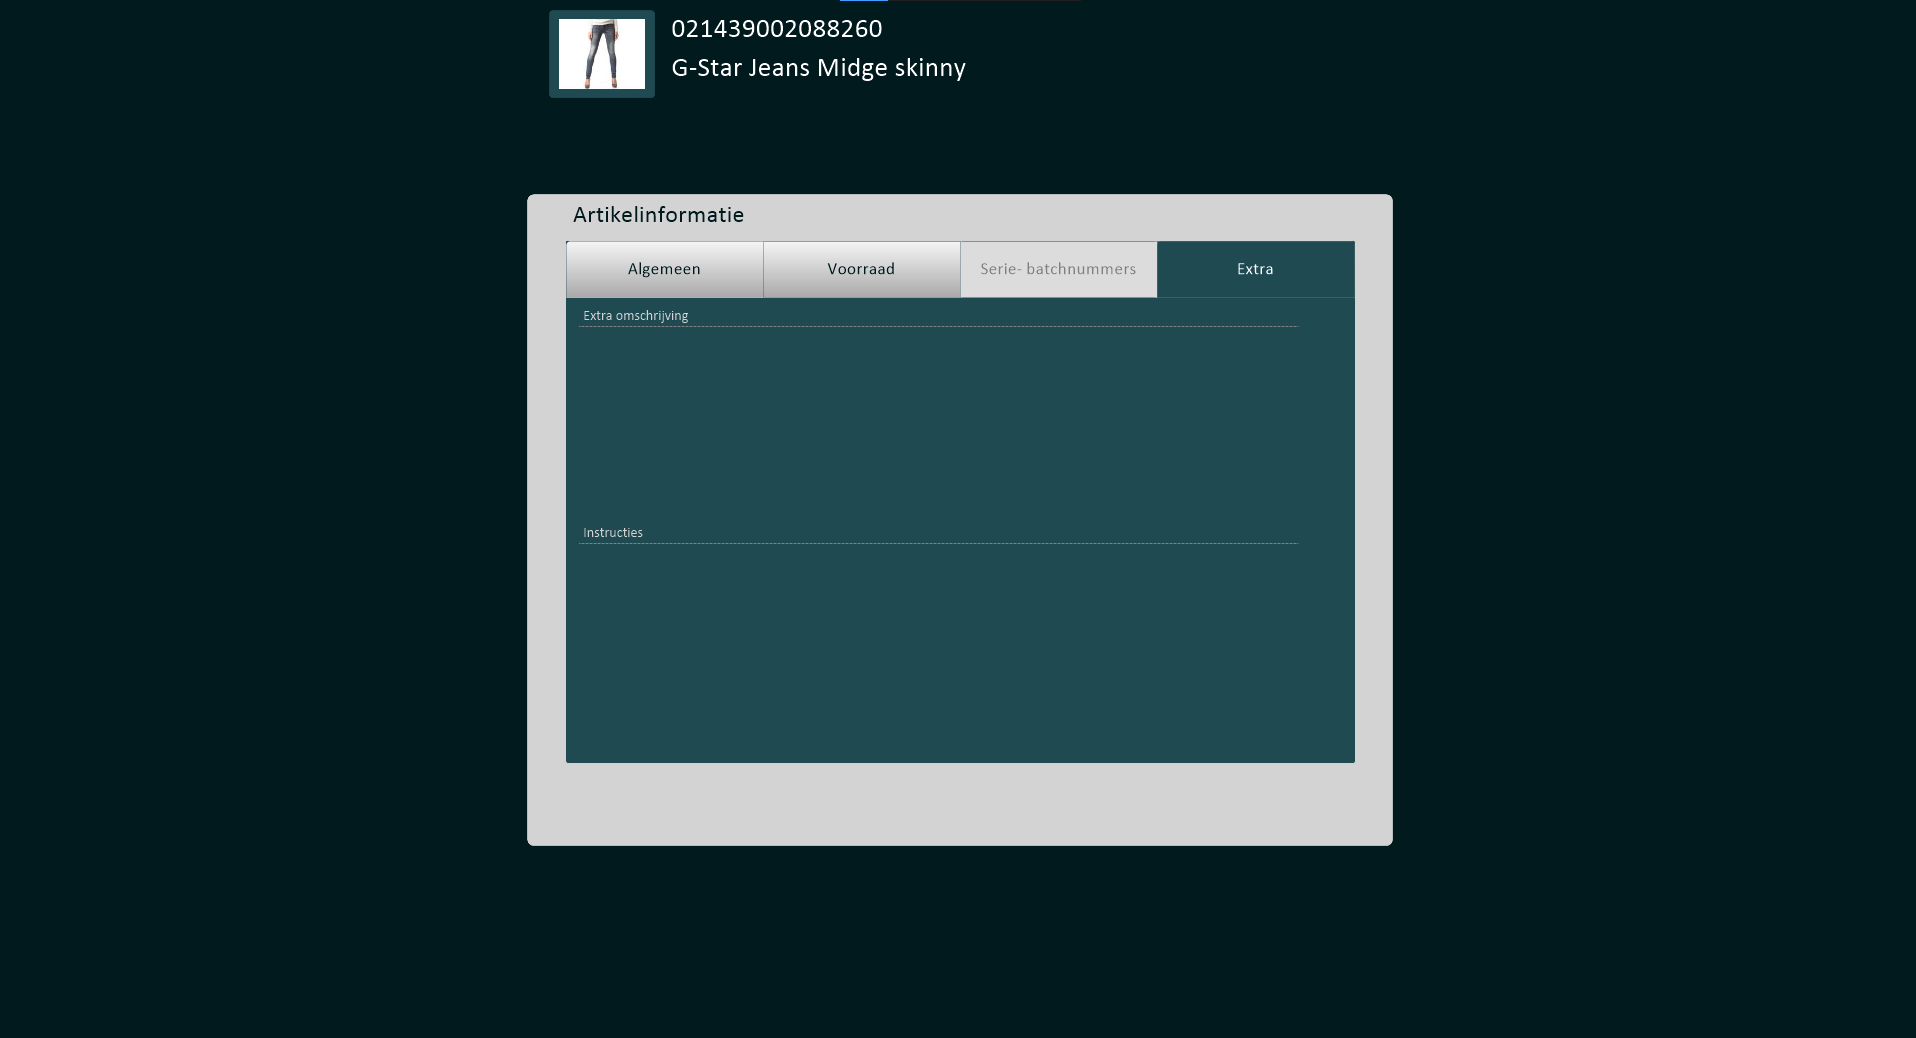1916x1038 pixels.
Task: Open the Algemeen tab
Action: click(x=664, y=269)
